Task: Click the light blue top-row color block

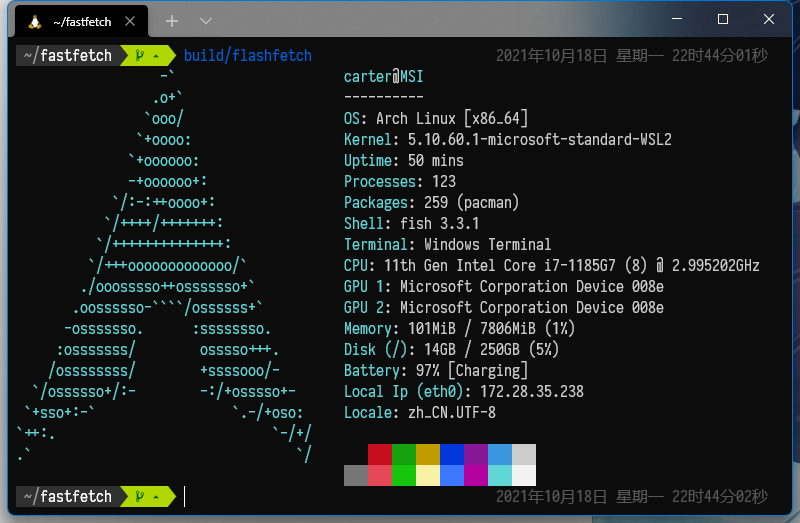Action: tap(499, 454)
